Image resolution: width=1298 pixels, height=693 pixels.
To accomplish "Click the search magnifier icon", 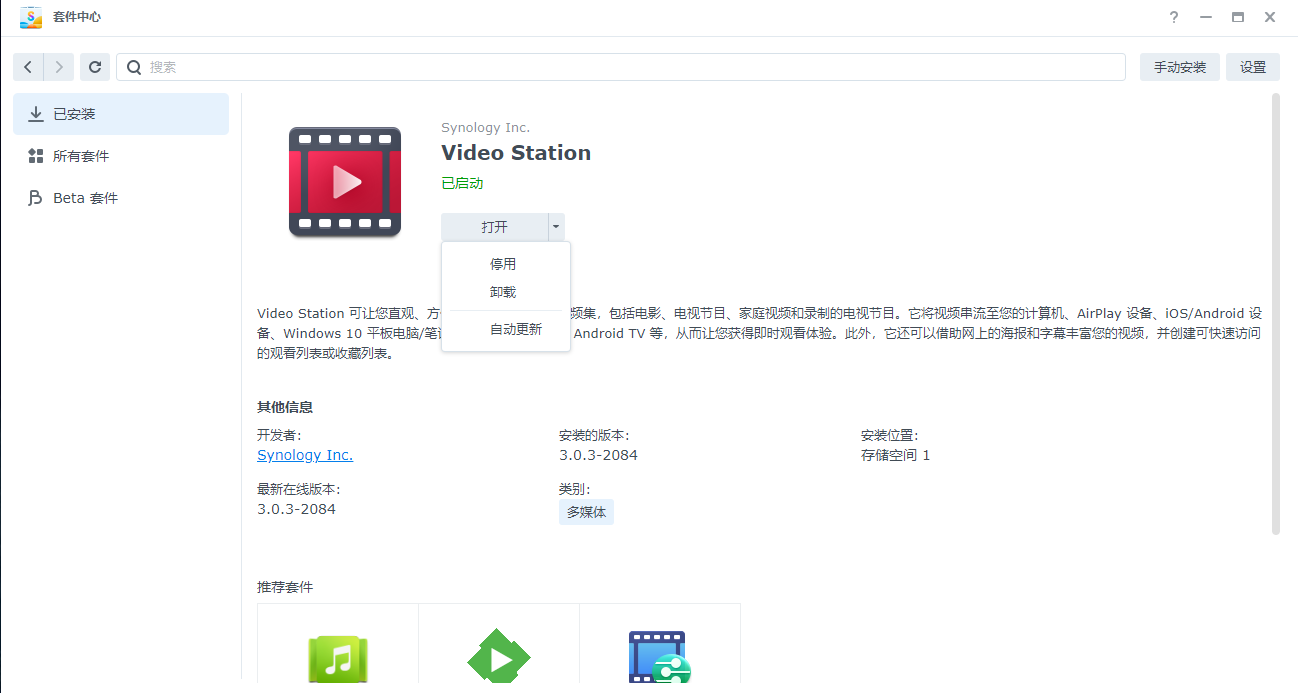I will point(134,67).
